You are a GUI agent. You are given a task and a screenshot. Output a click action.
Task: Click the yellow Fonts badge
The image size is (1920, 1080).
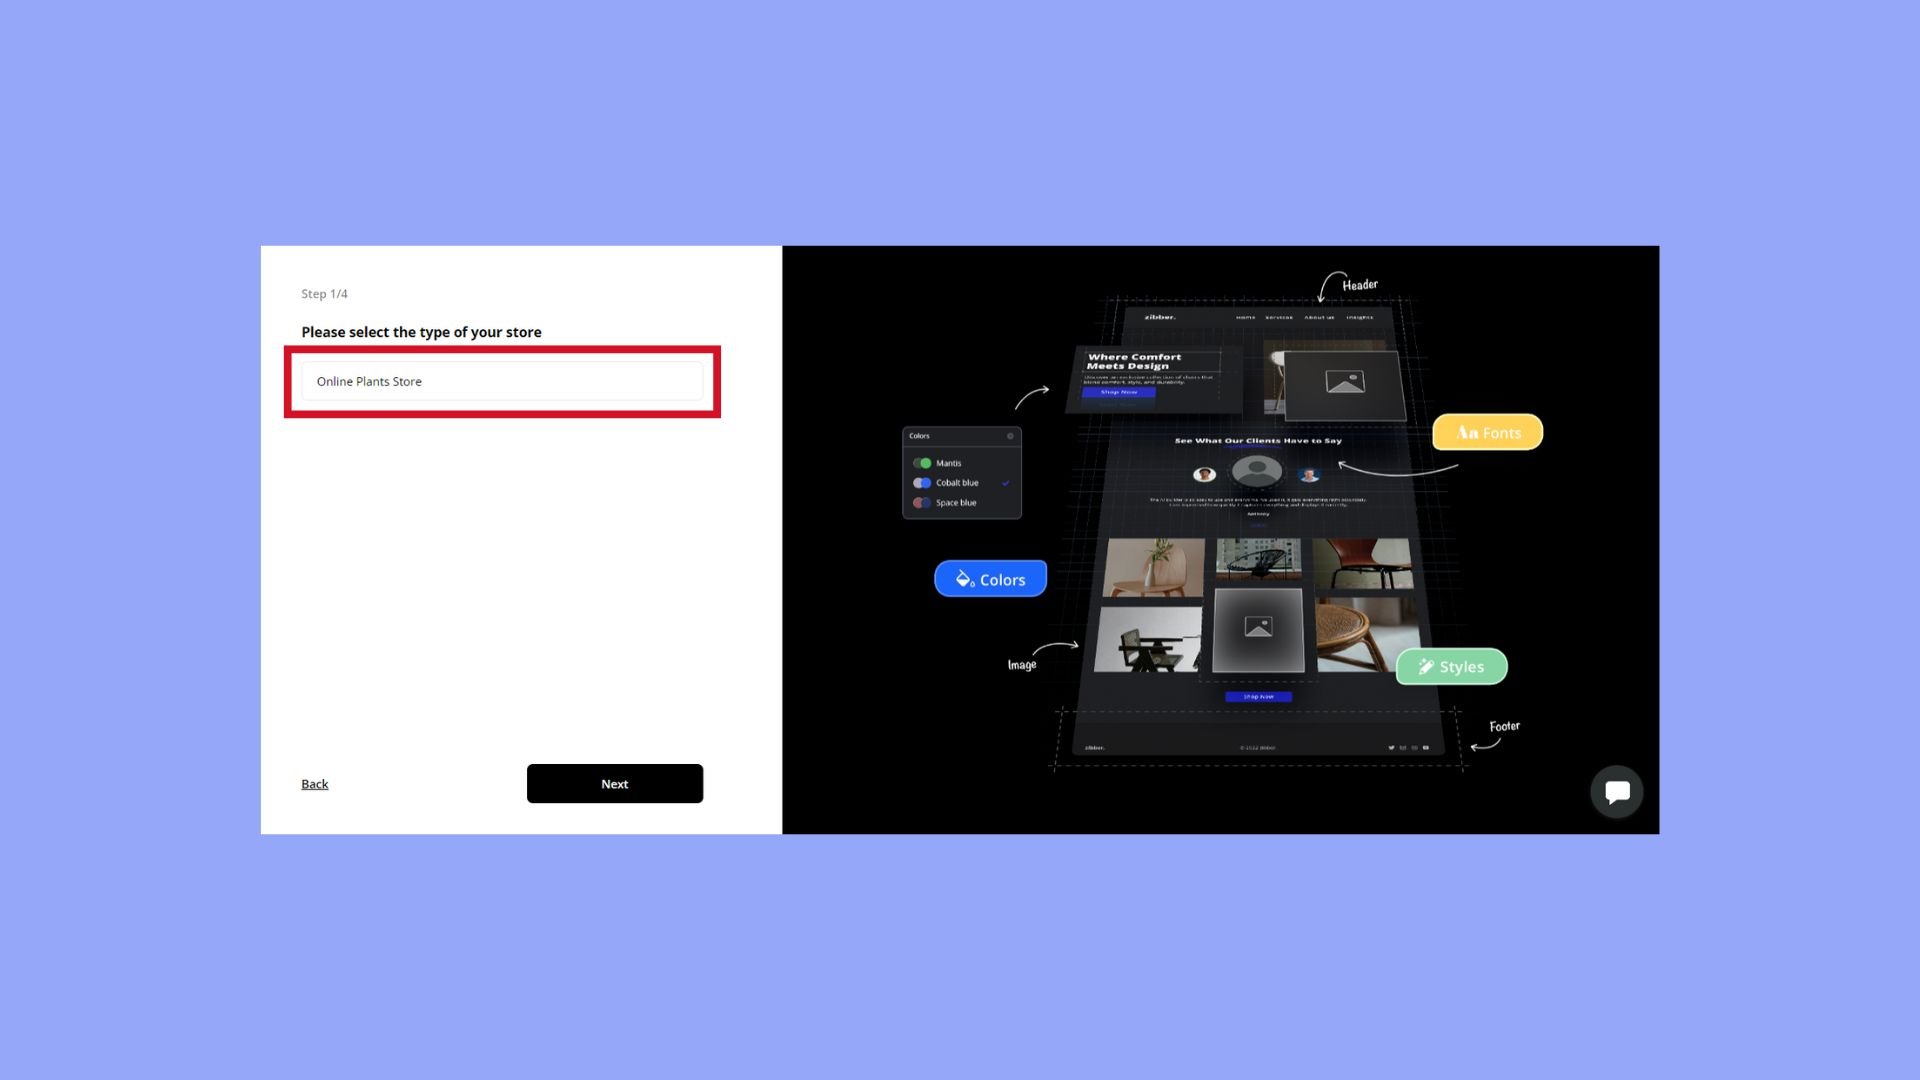(x=1487, y=432)
